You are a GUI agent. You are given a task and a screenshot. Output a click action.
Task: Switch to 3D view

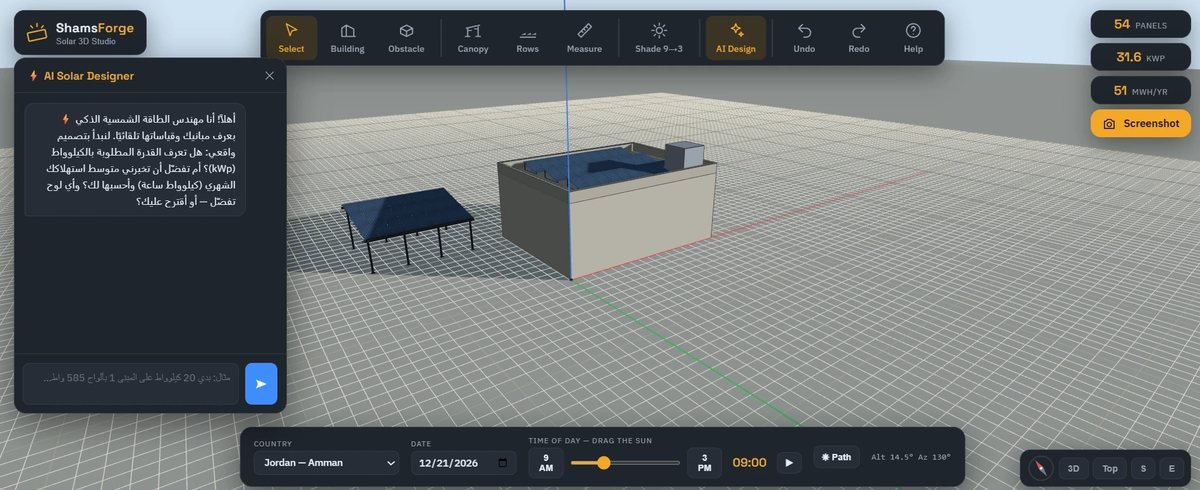[1073, 468]
